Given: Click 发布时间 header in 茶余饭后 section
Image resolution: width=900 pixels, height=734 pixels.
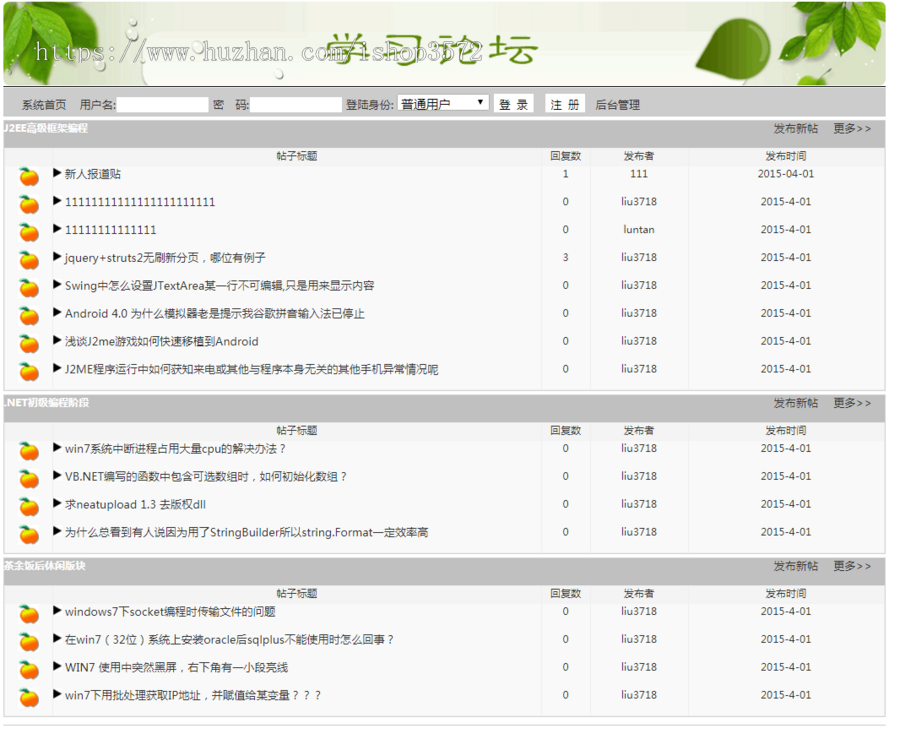Looking at the screenshot, I should [x=786, y=593].
